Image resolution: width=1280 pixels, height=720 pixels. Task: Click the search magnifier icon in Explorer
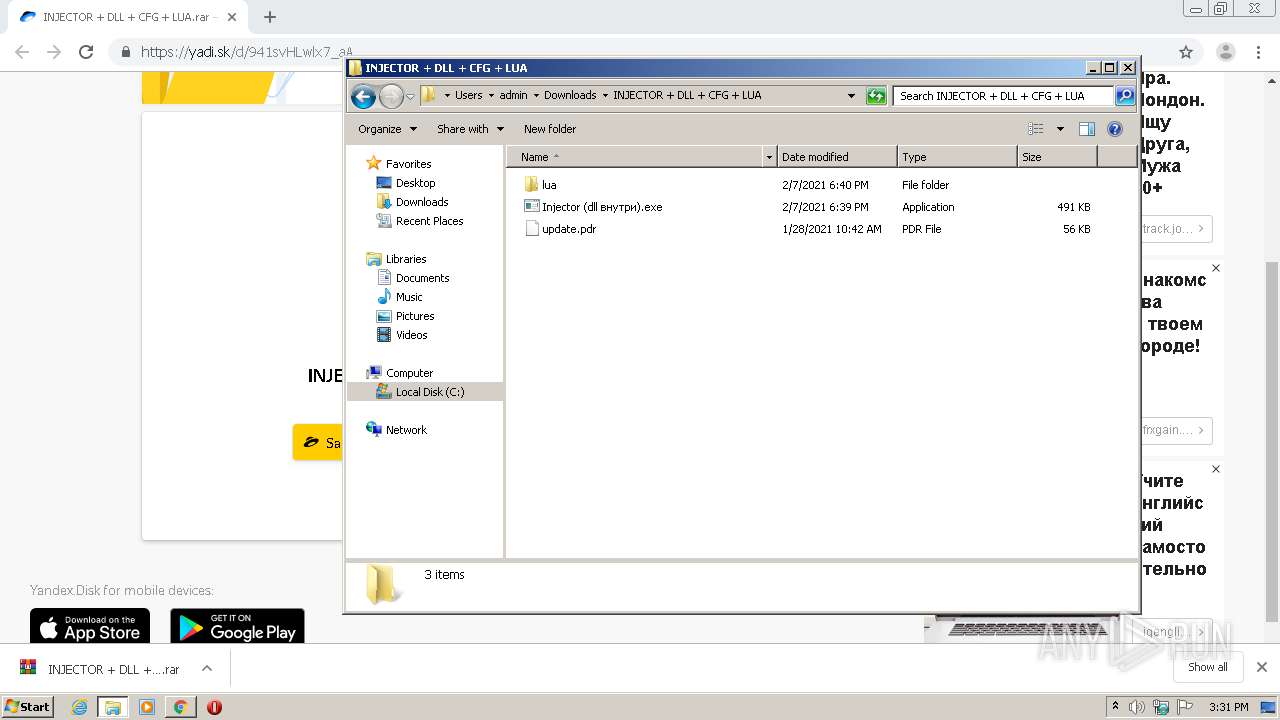[x=1125, y=96]
